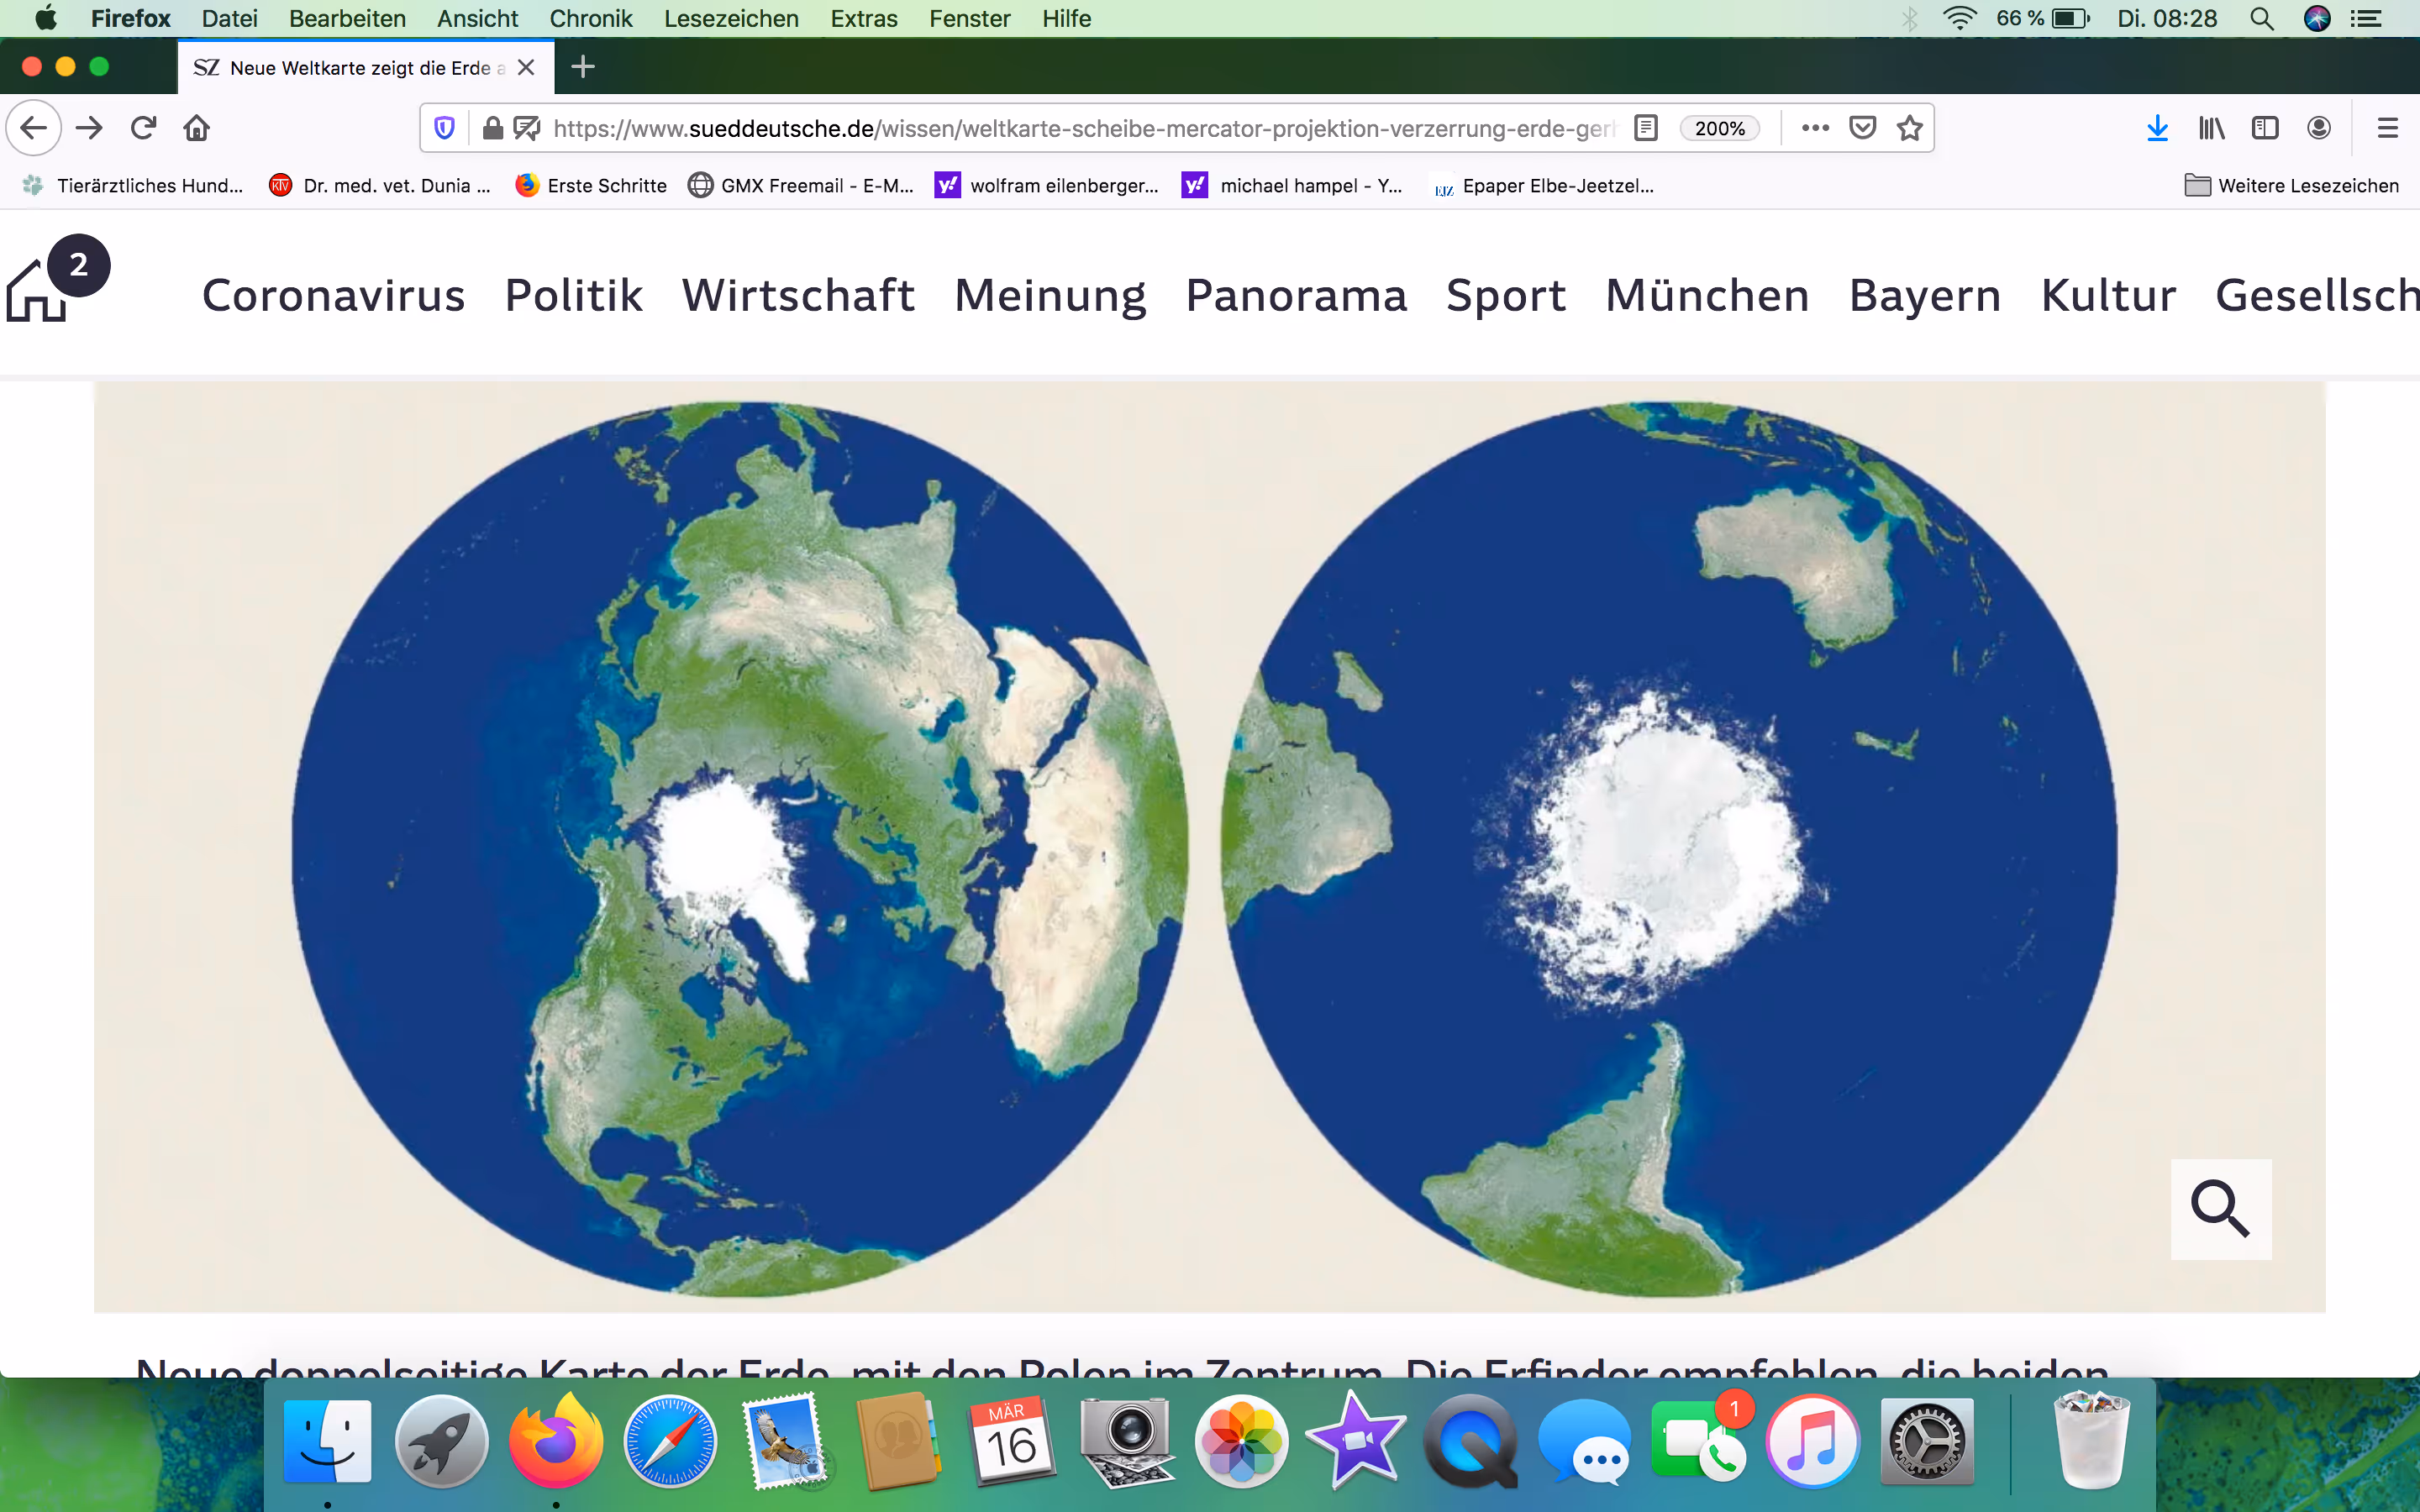Image resolution: width=2420 pixels, height=1512 pixels.
Task: Open the tracking protection shield icon
Action: pos(445,128)
